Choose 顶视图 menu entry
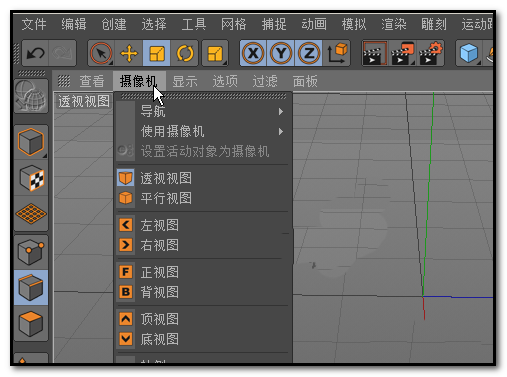The image size is (507, 377). pos(203,319)
